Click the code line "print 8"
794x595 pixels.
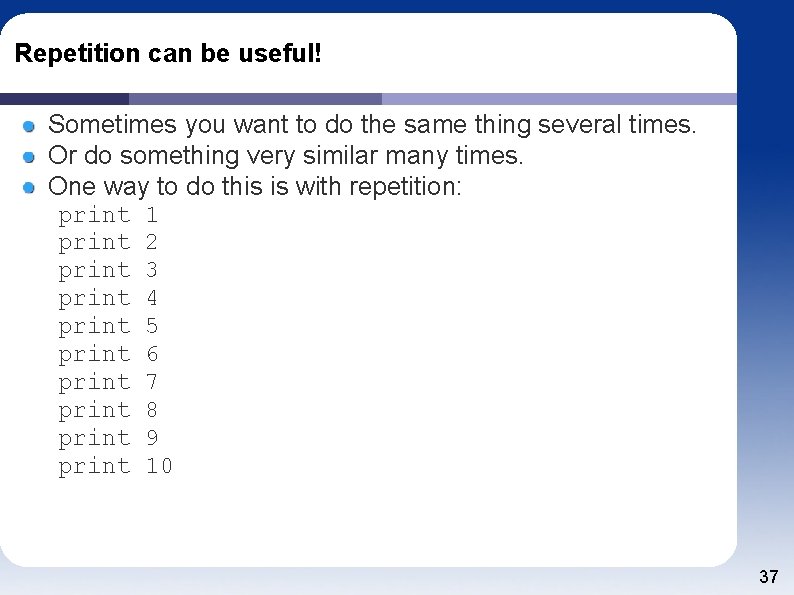click(x=108, y=411)
